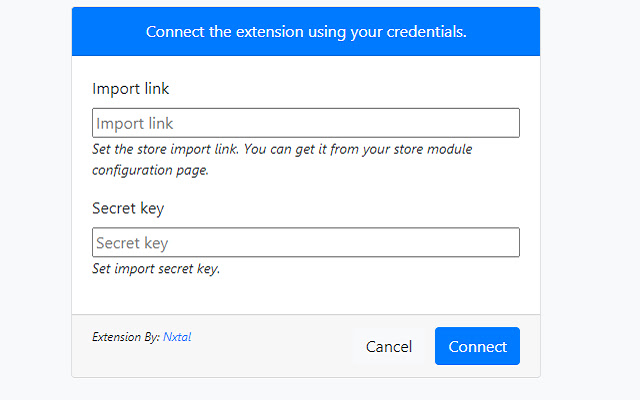Click the header title about connecting the extension
The width and height of the screenshot is (640, 400).
[x=306, y=31]
